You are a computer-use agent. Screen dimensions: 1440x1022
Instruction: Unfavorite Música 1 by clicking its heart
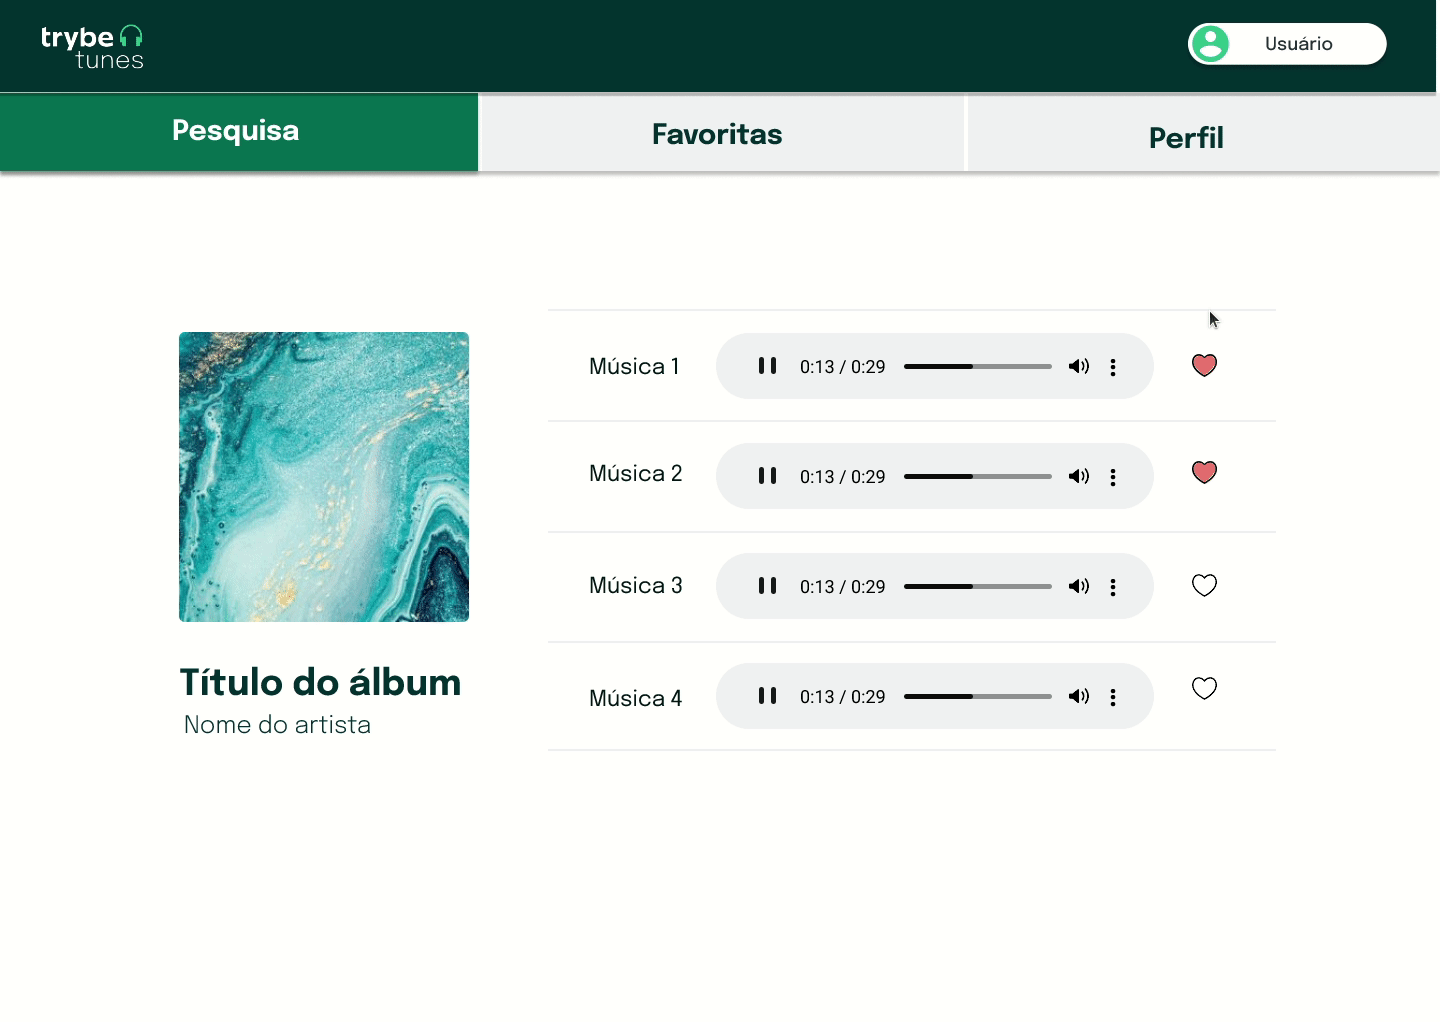tap(1204, 366)
